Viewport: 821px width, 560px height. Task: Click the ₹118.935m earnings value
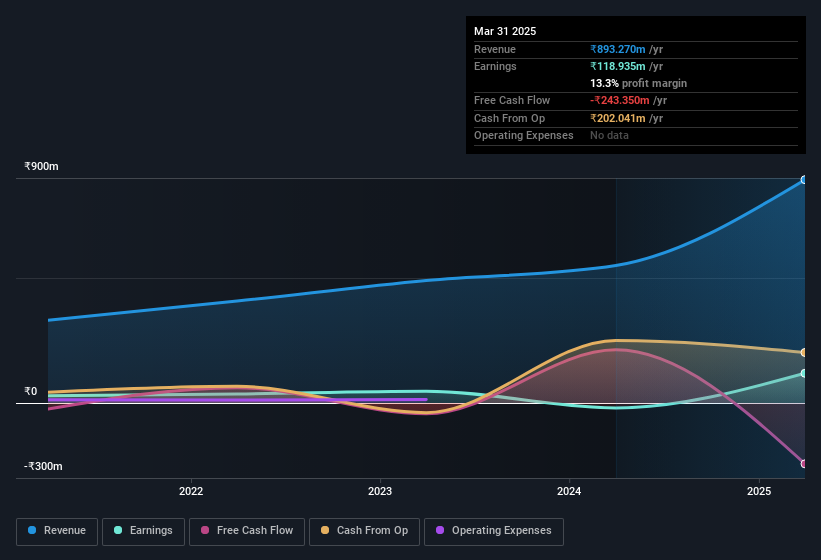tap(617, 66)
